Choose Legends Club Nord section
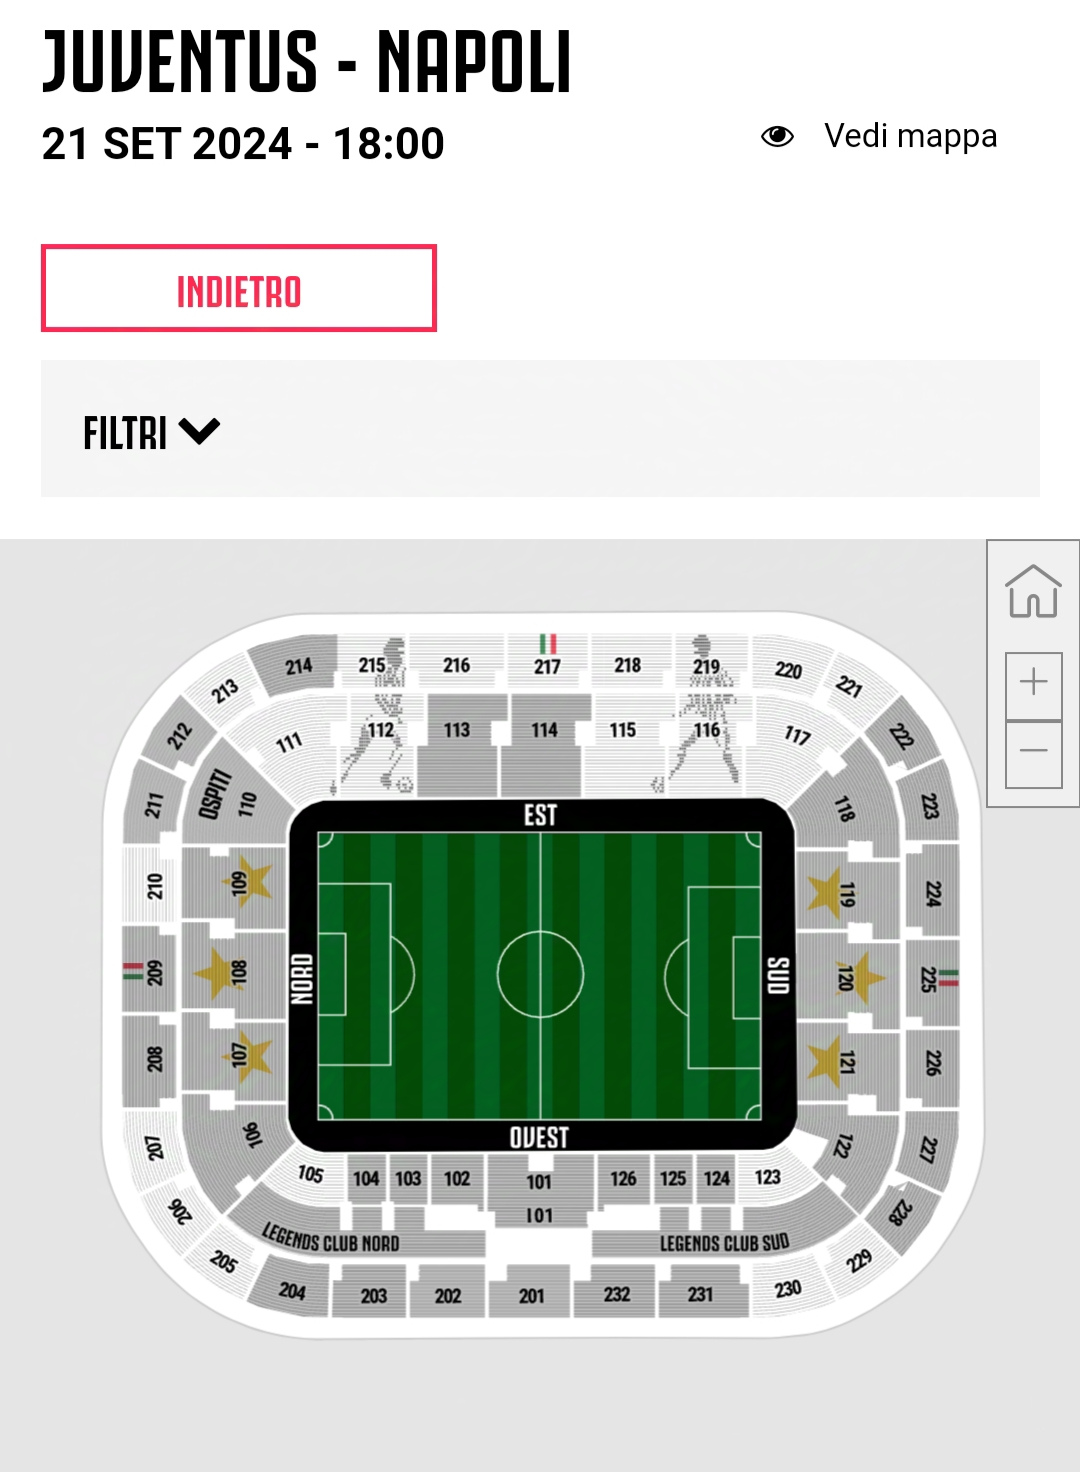This screenshot has width=1080, height=1472. (x=331, y=1238)
